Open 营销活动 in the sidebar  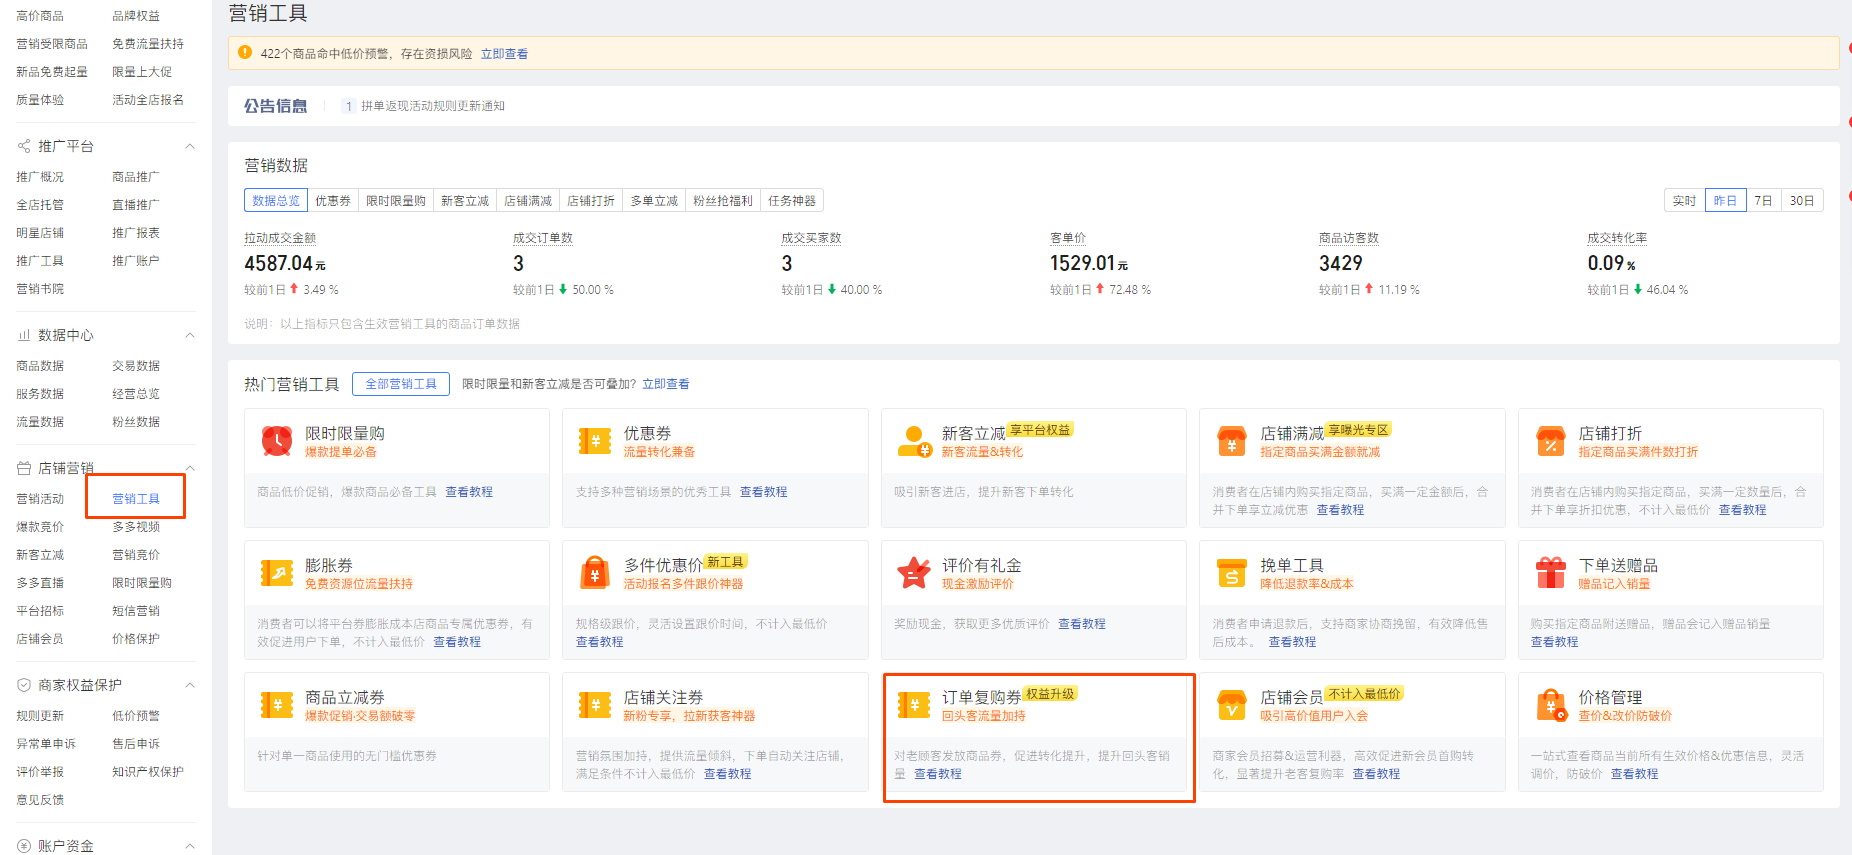(40, 499)
